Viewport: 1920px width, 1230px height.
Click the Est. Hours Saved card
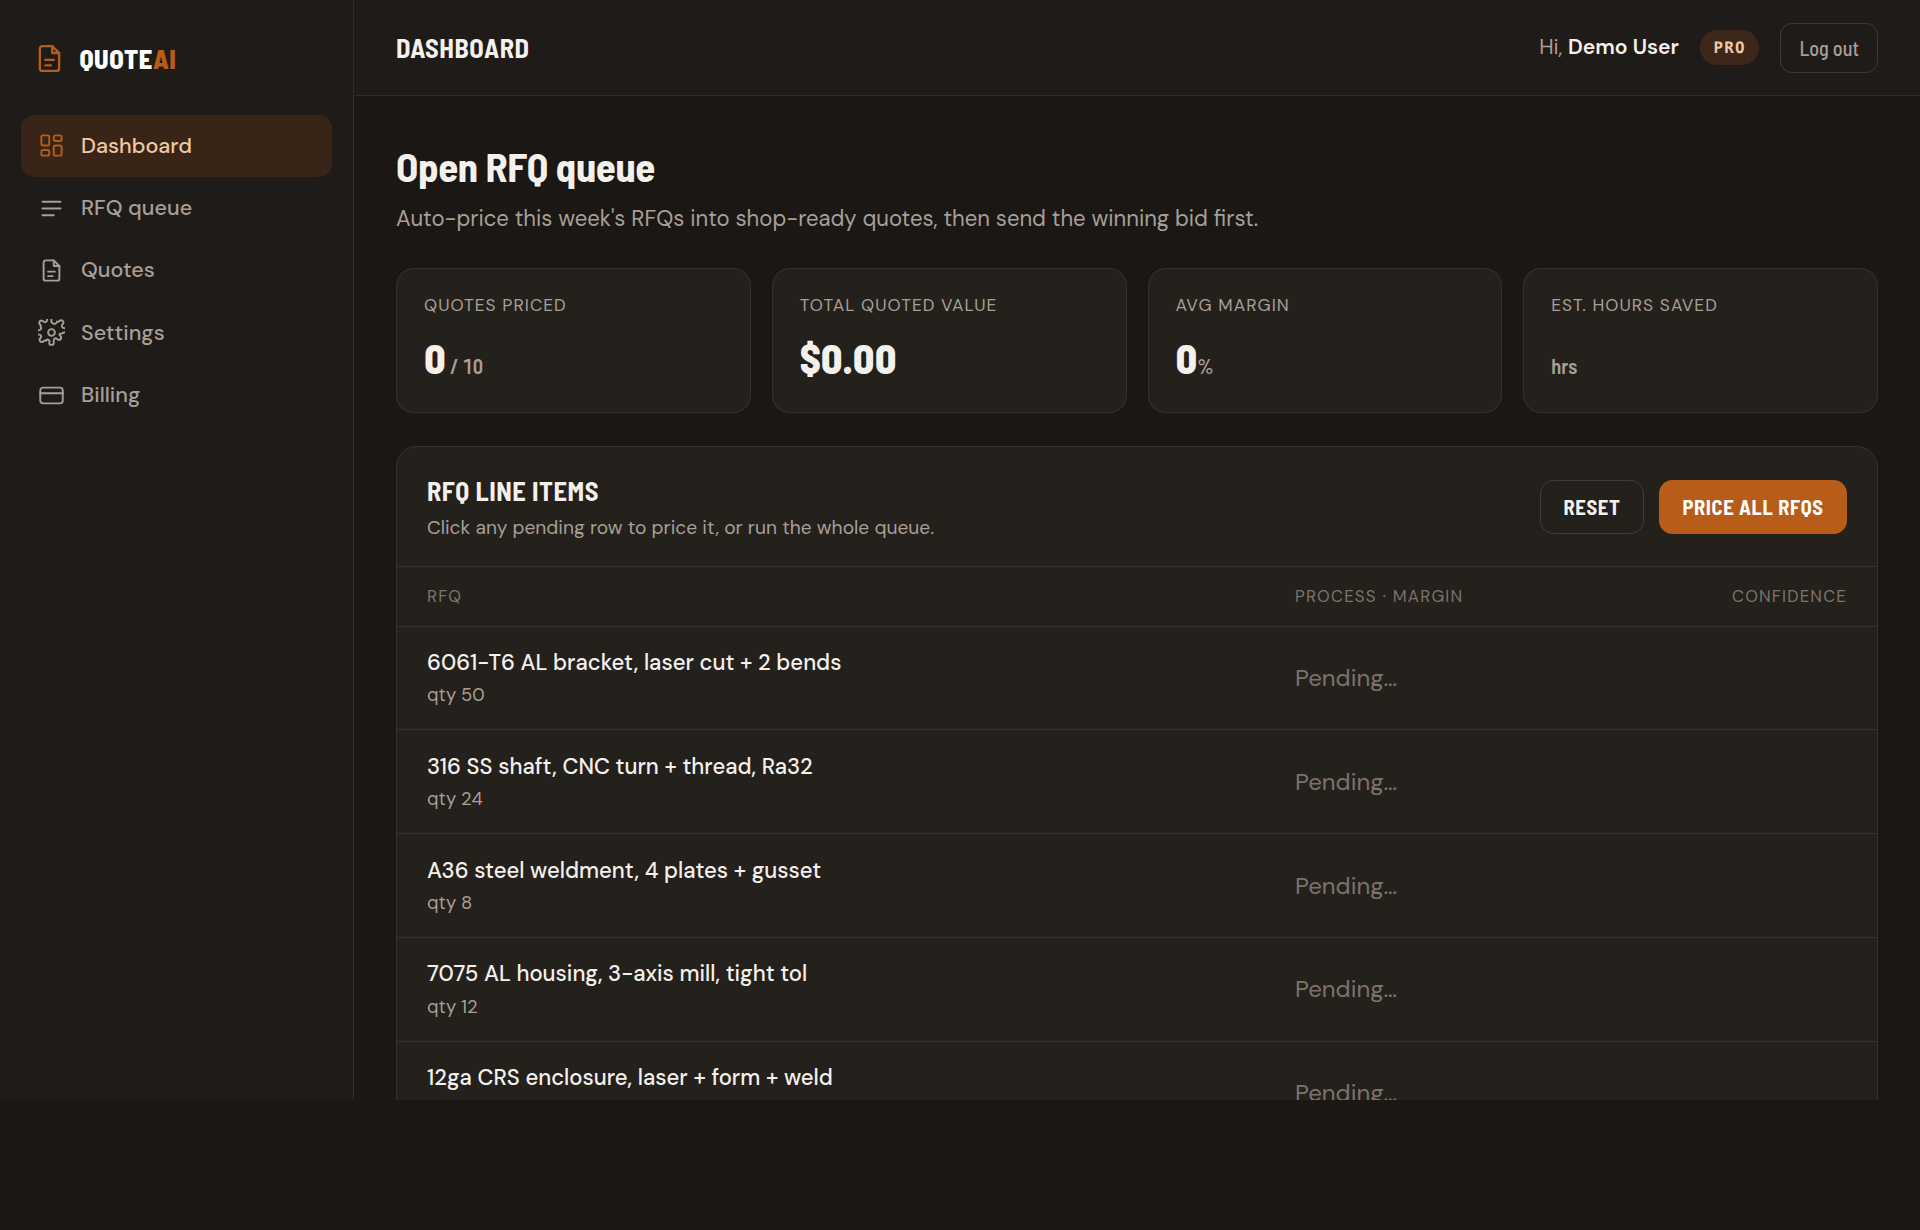(1700, 340)
